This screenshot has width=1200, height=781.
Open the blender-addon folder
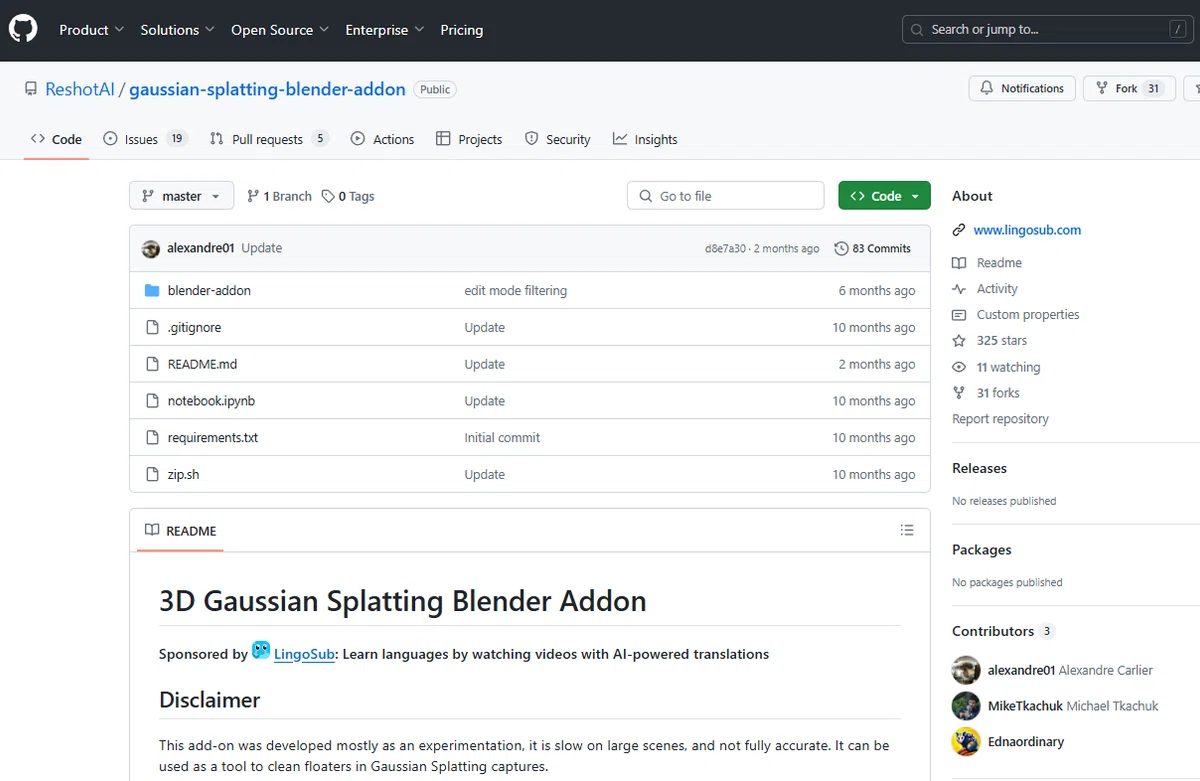(209, 290)
